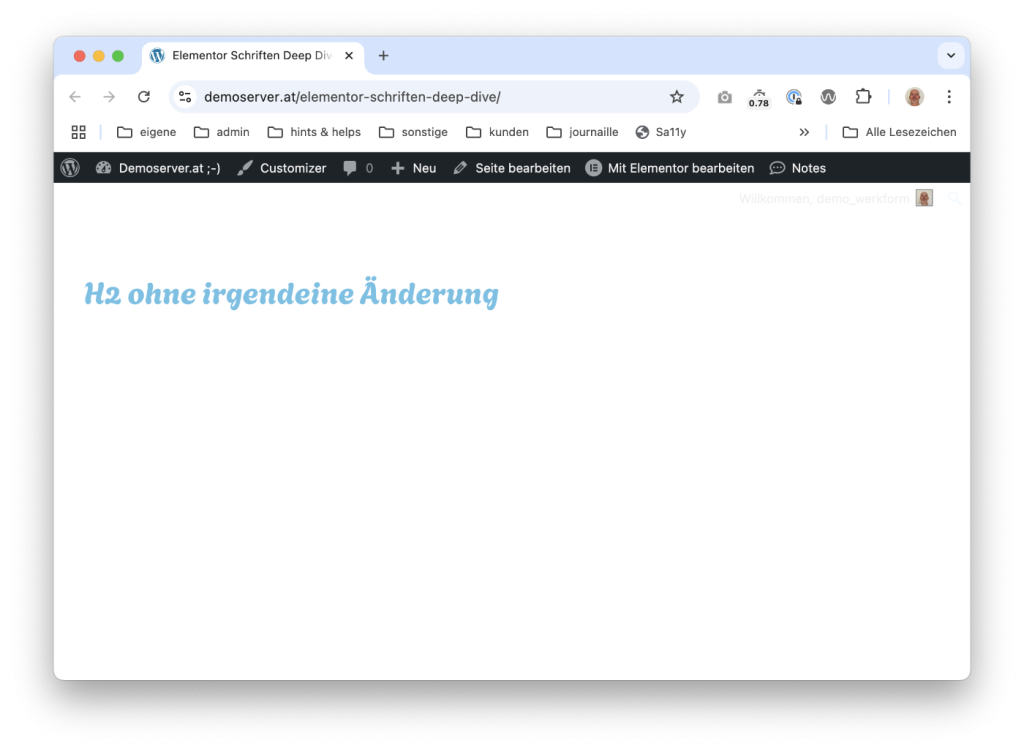Expand the tab search dropdown arrow
Viewport: 1024px width, 751px height.
pos(950,56)
